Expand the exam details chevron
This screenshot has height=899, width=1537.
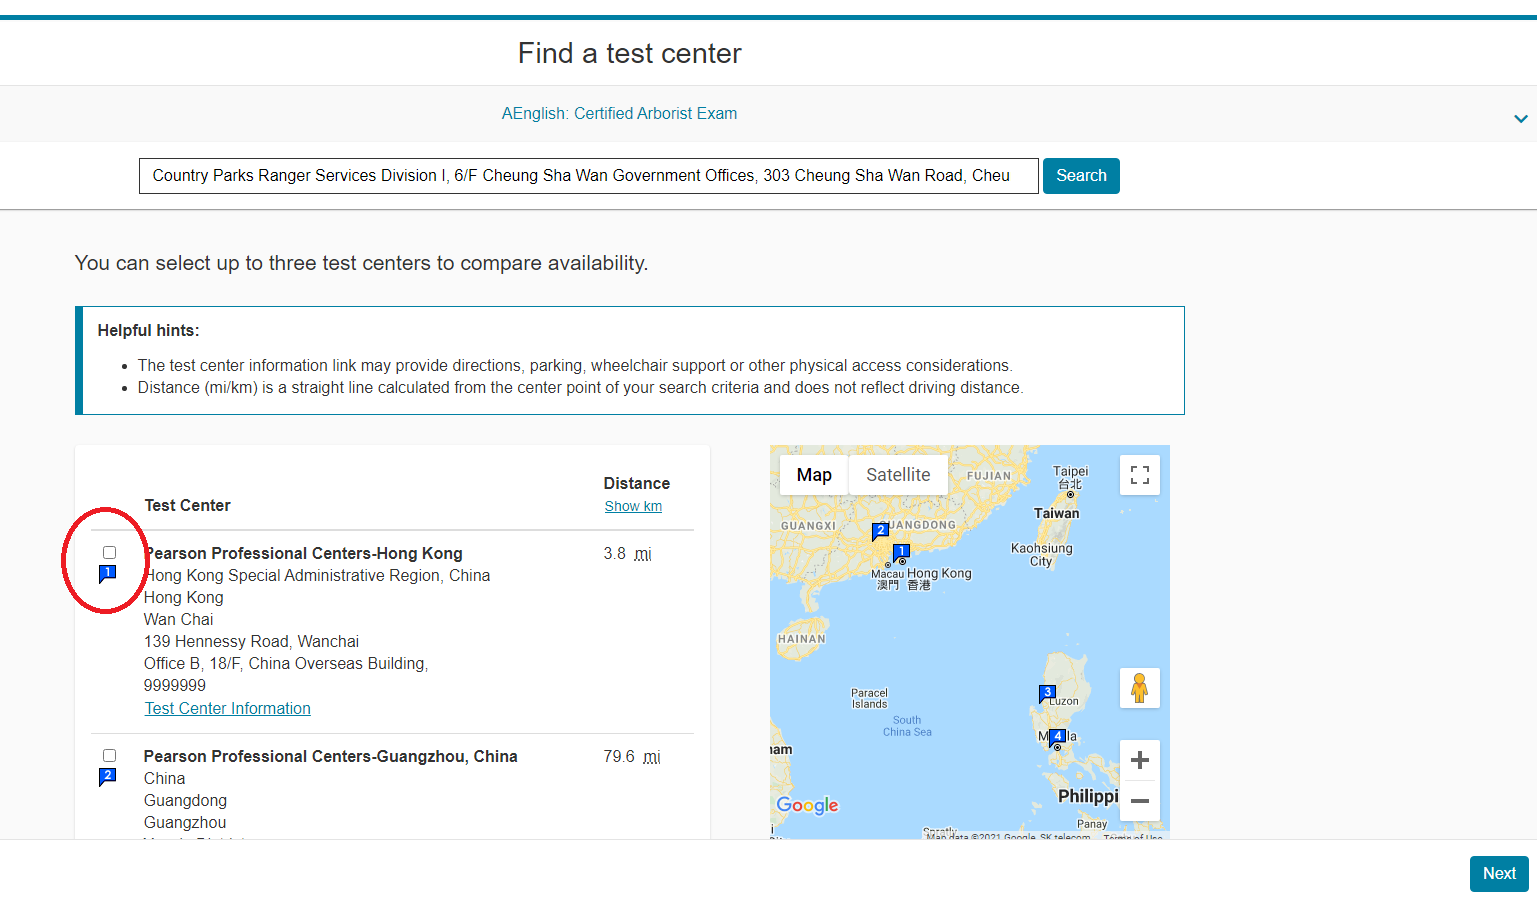(x=1520, y=119)
